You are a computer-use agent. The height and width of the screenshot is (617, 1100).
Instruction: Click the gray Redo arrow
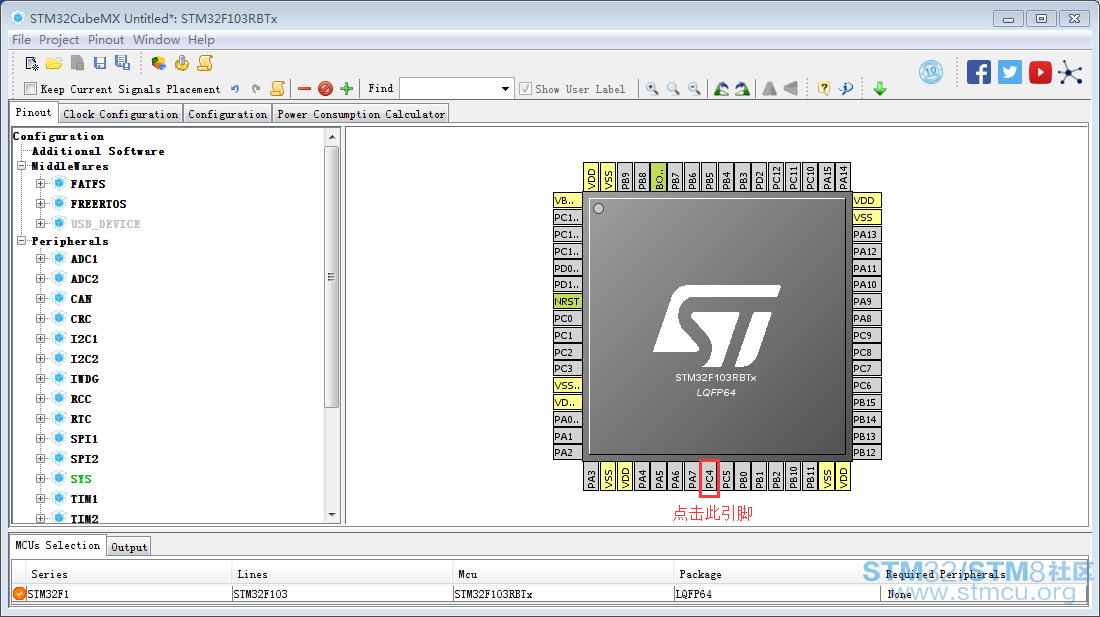(256, 89)
